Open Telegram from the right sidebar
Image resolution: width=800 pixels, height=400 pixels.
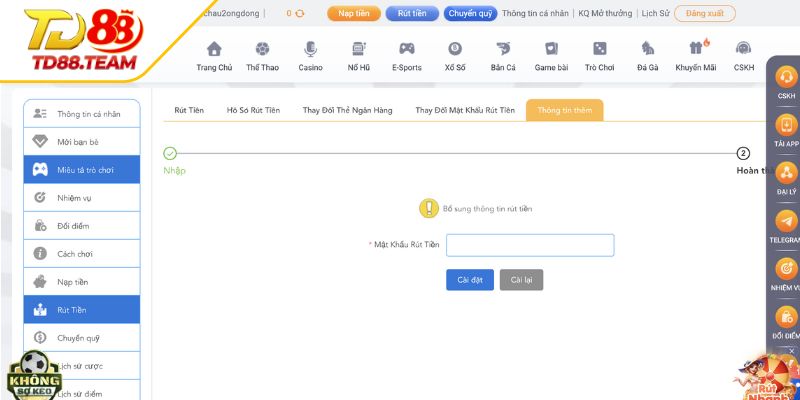786,223
